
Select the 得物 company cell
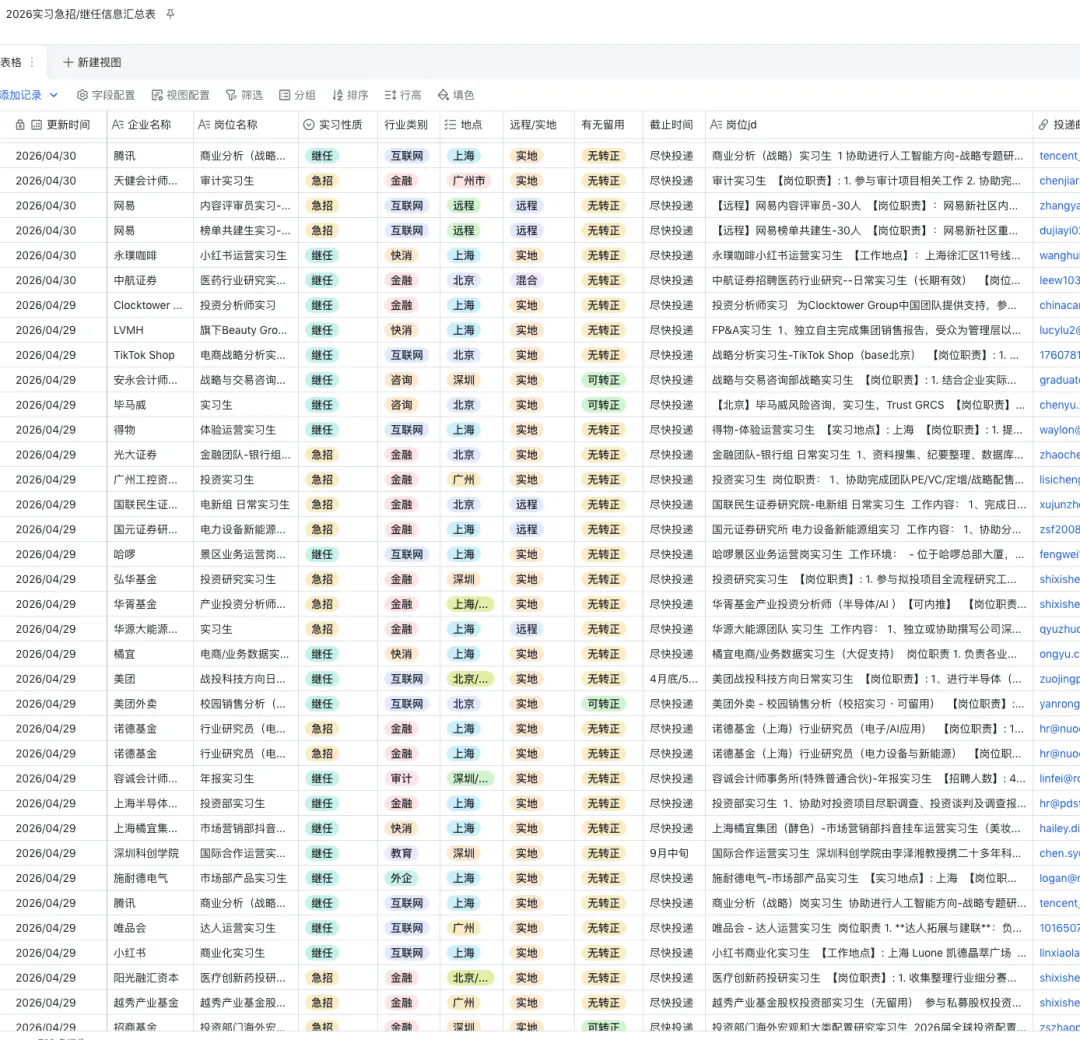(x=149, y=430)
